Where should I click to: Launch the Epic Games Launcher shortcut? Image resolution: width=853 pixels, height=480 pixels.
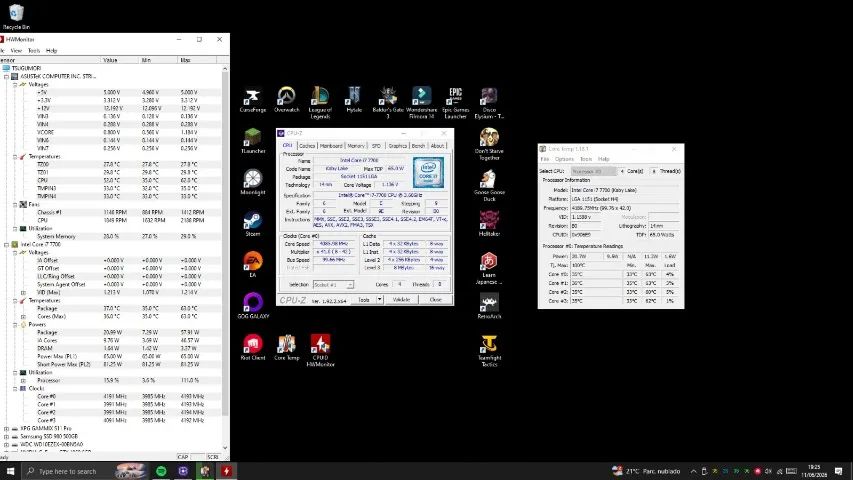pos(455,103)
